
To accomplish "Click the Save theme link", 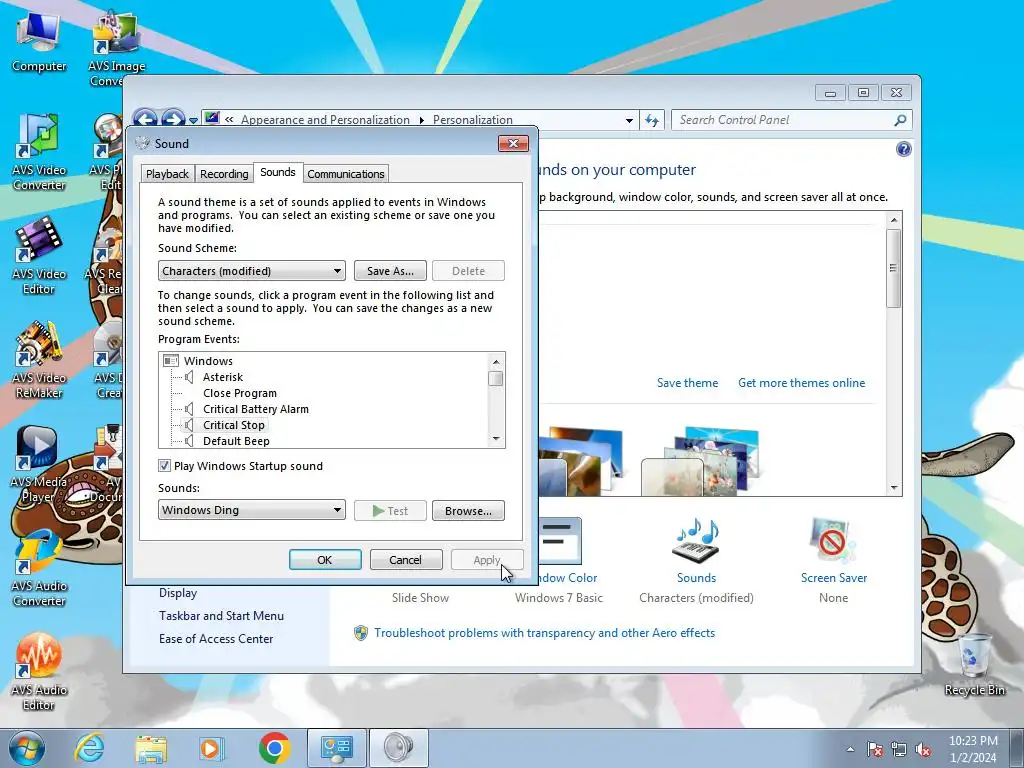I will (687, 383).
